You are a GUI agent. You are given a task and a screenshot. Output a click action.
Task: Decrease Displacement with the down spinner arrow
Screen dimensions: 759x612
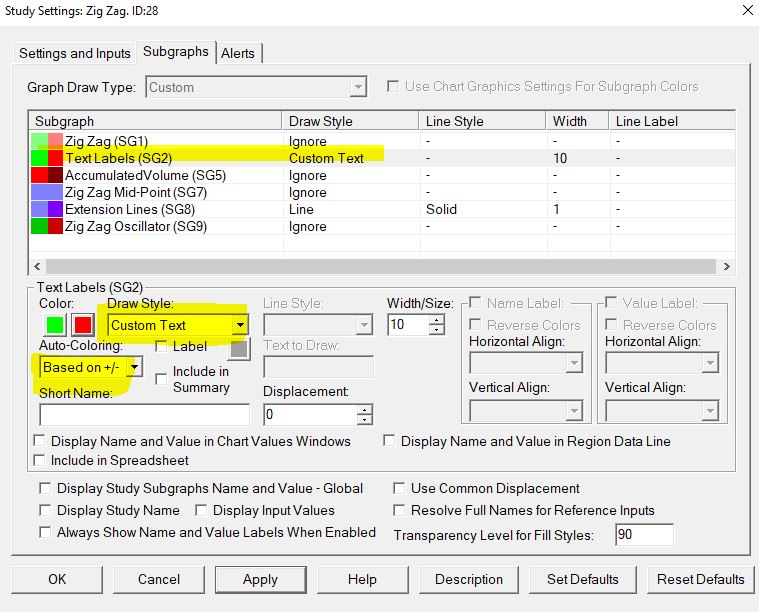[x=364, y=420]
